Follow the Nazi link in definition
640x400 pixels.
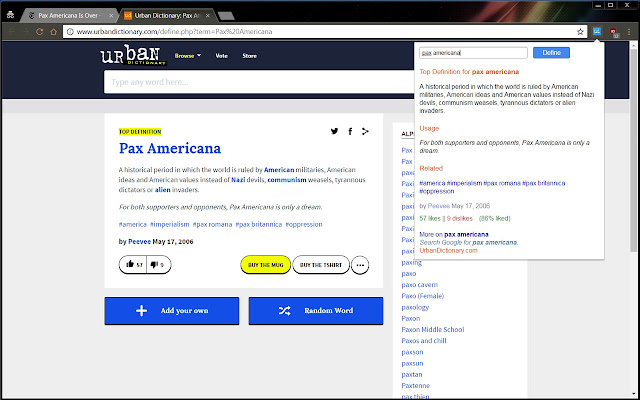tap(238, 180)
